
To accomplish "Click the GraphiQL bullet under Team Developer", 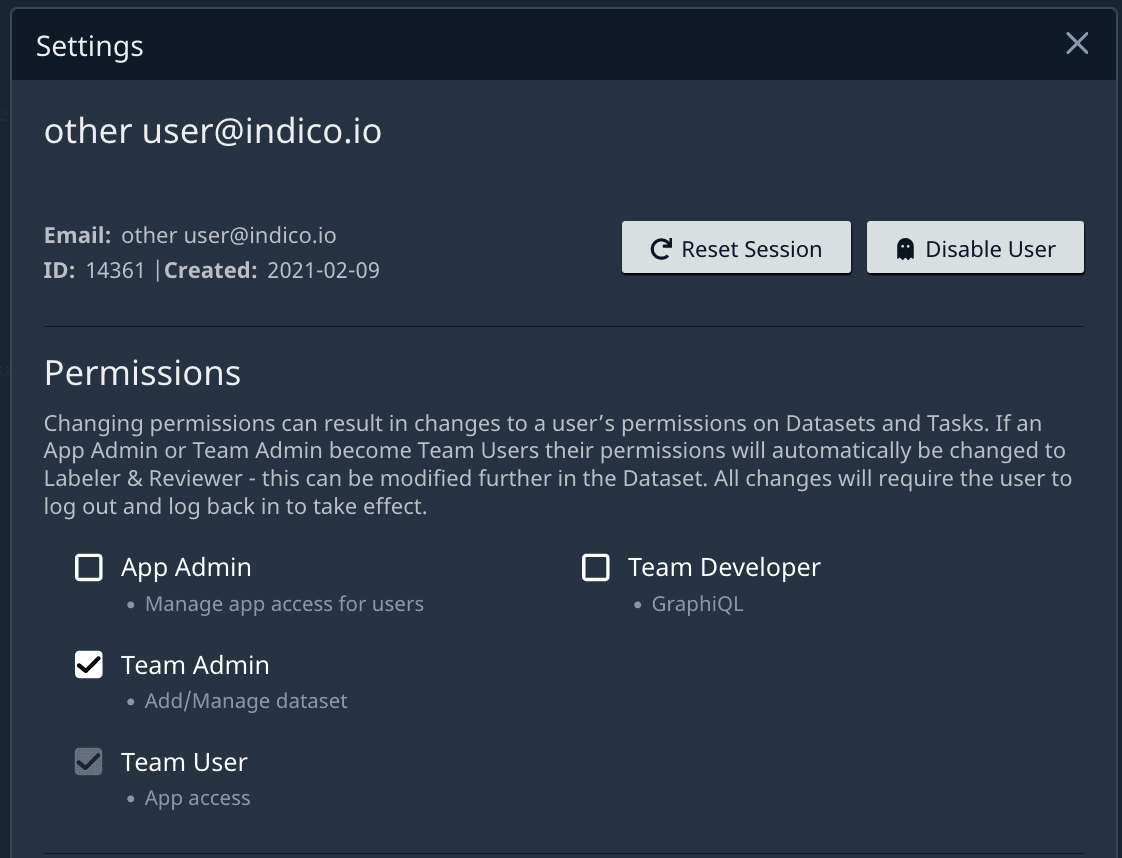I will pyautogui.click(x=697, y=604).
